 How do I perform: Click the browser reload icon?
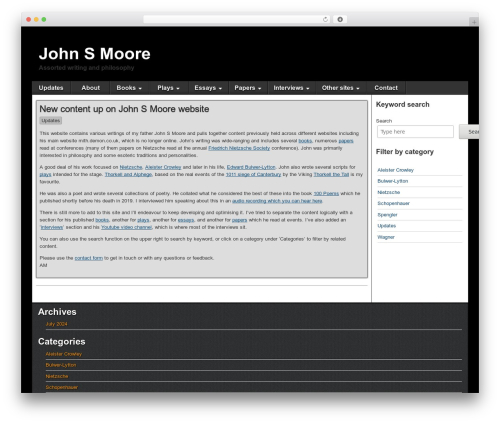[x=325, y=20]
